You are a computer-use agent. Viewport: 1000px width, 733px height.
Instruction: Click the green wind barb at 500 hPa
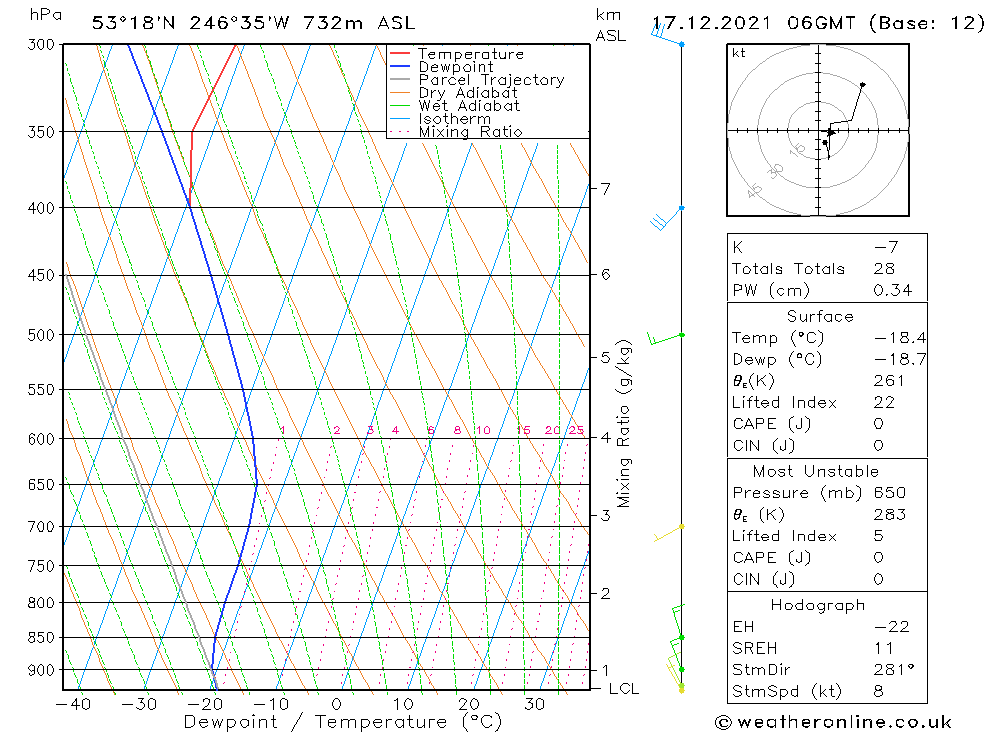pyautogui.click(x=665, y=338)
